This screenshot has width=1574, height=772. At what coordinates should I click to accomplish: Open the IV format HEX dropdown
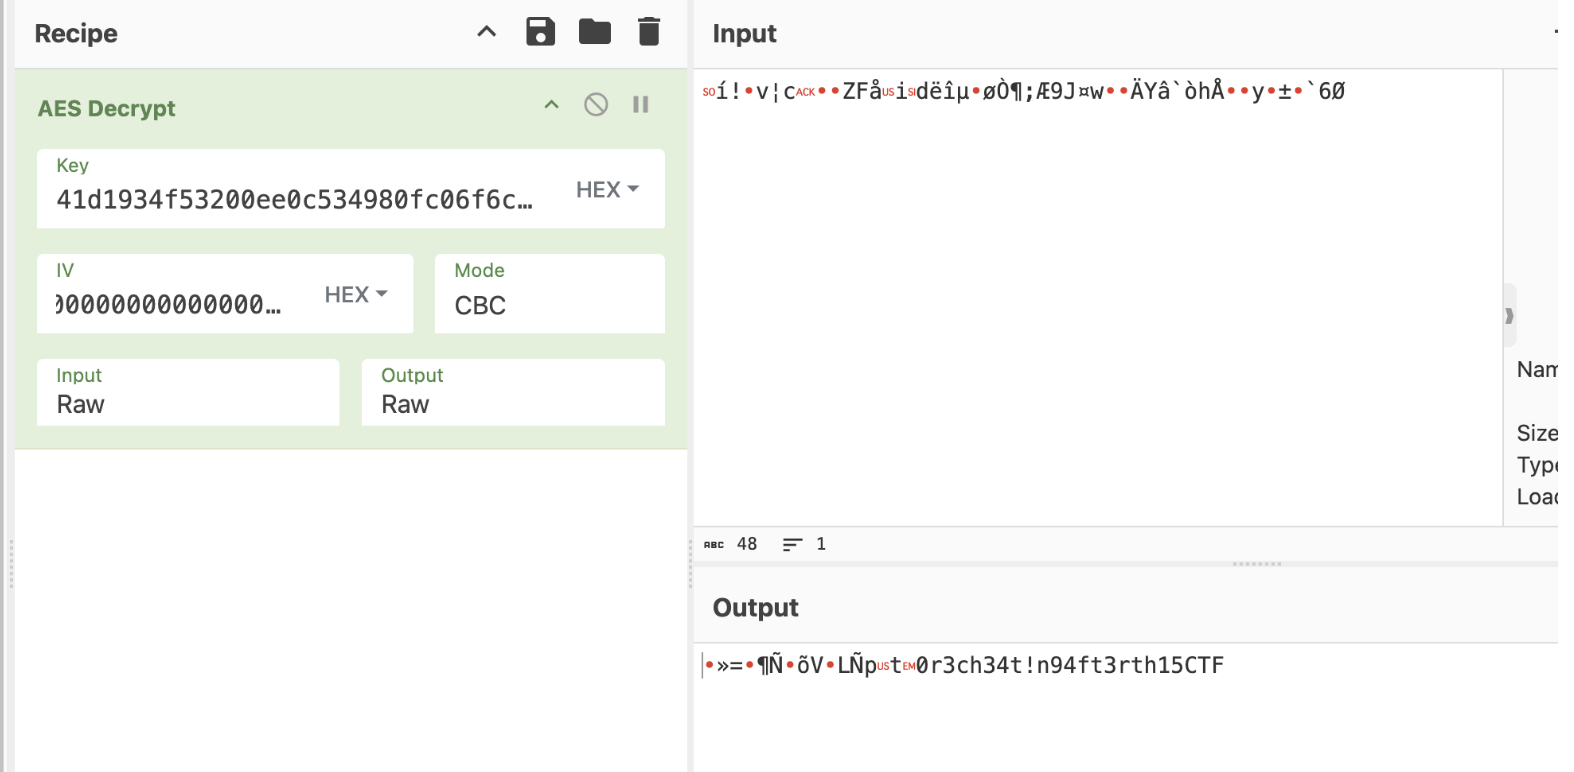click(x=355, y=295)
